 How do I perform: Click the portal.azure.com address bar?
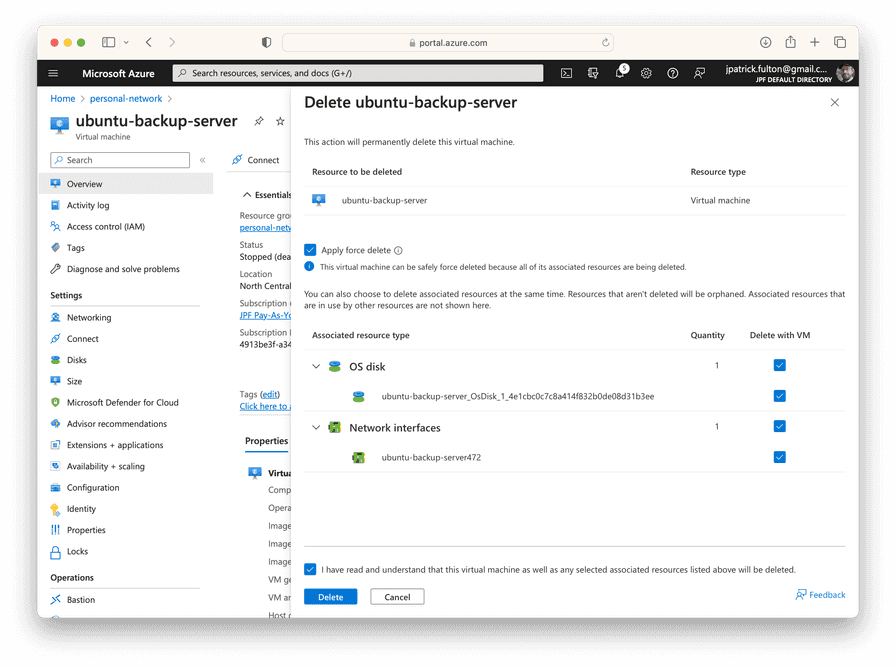(448, 42)
